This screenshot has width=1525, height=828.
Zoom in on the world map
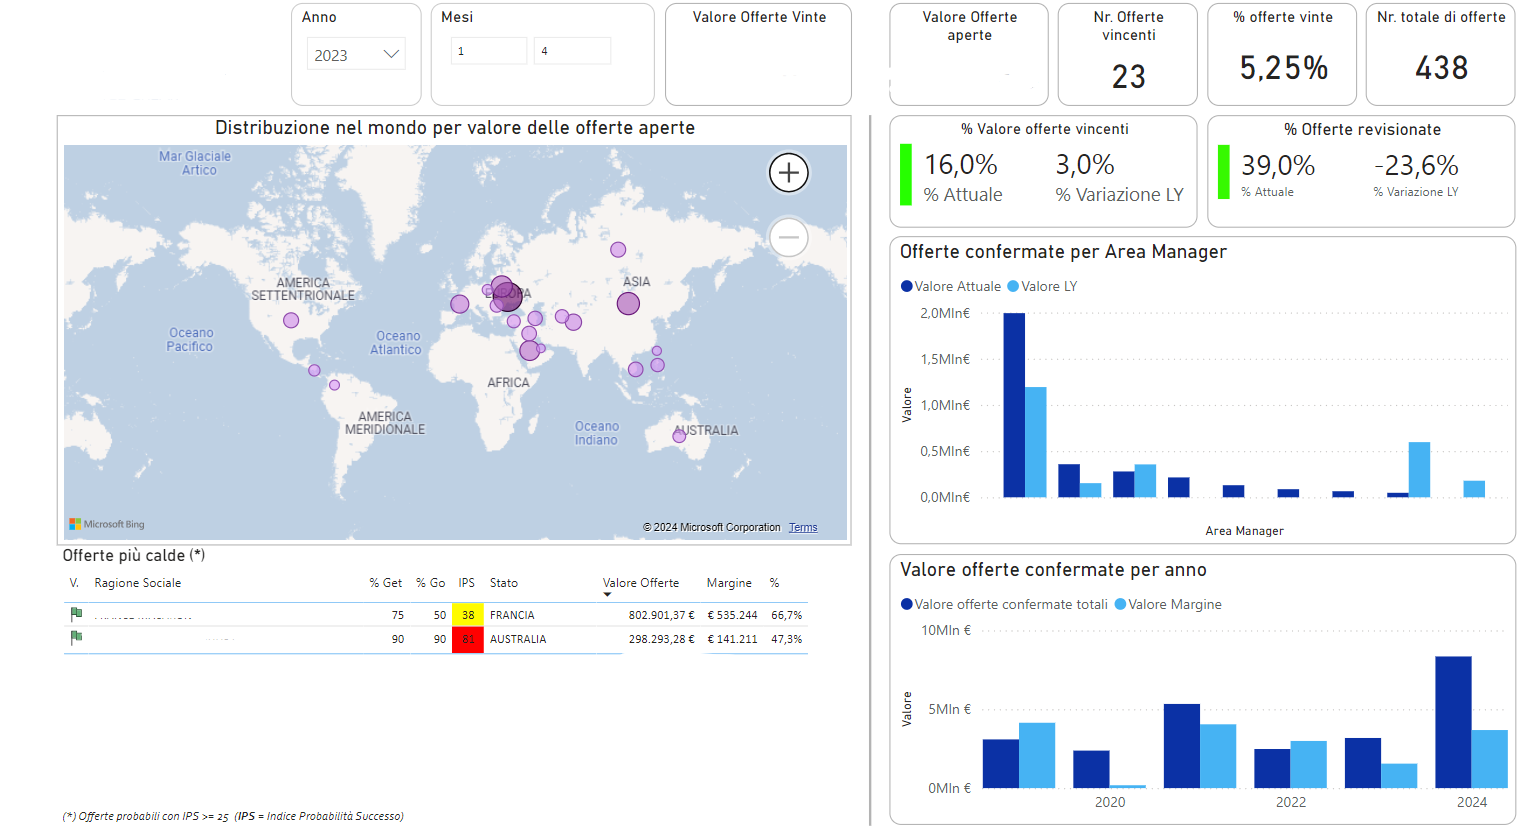[x=788, y=173]
